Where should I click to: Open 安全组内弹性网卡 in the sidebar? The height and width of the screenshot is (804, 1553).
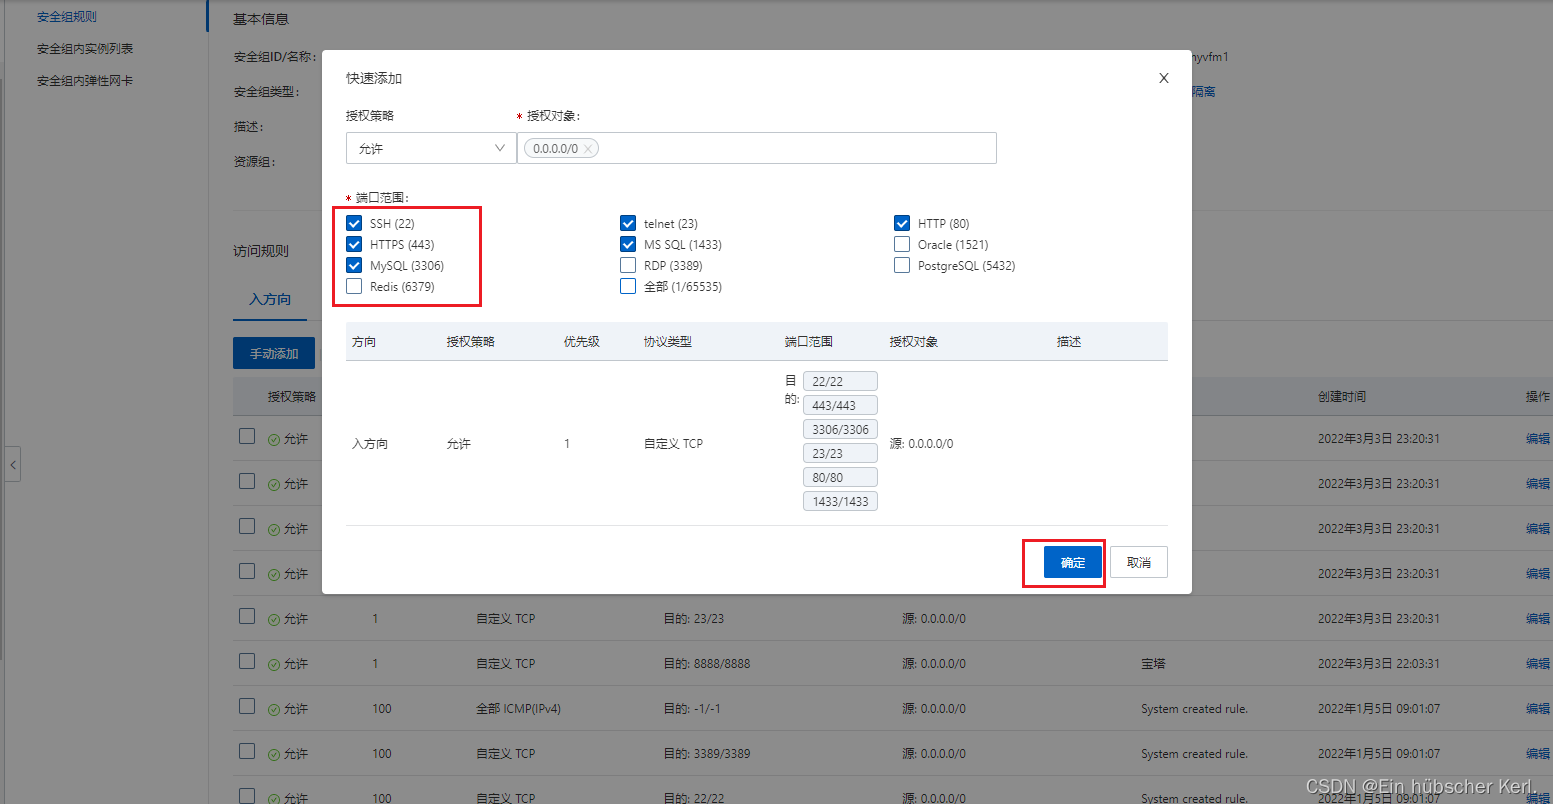click(85, 80)
